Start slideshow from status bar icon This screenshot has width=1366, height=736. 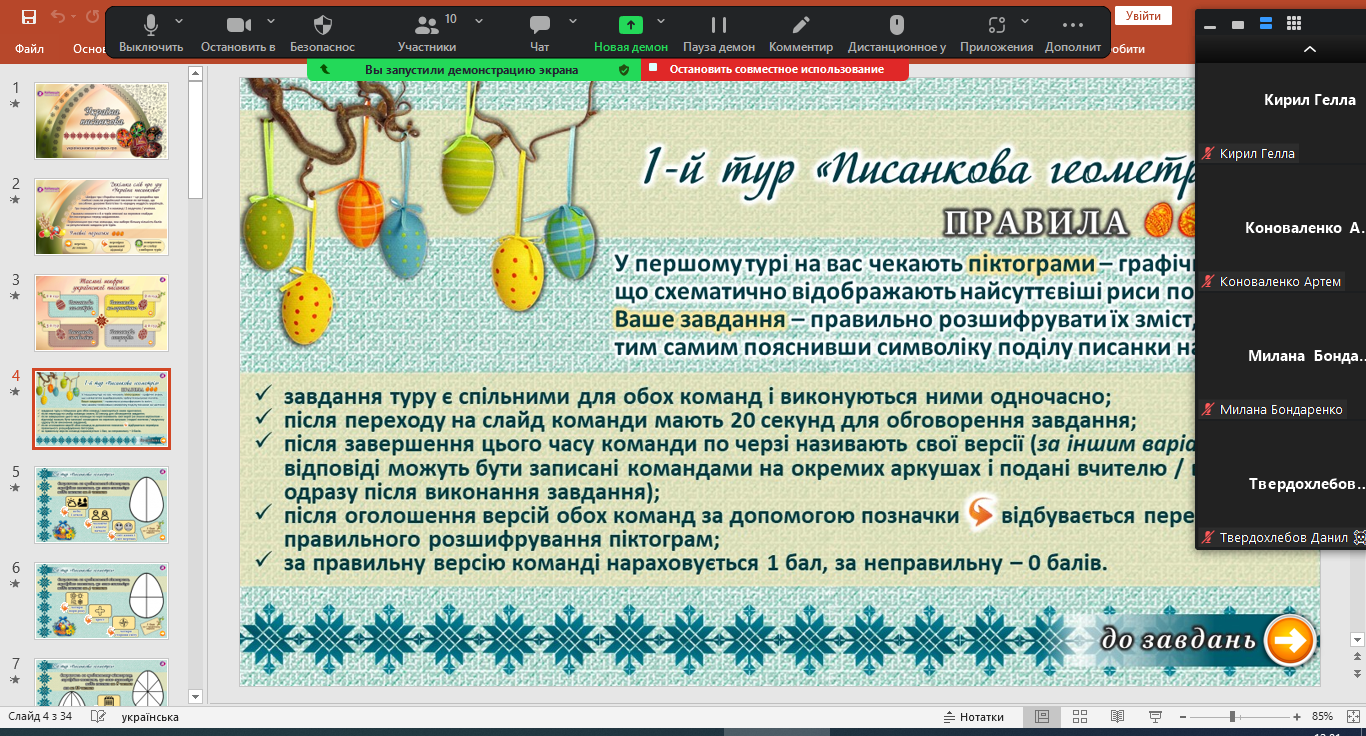[1156, 717]
